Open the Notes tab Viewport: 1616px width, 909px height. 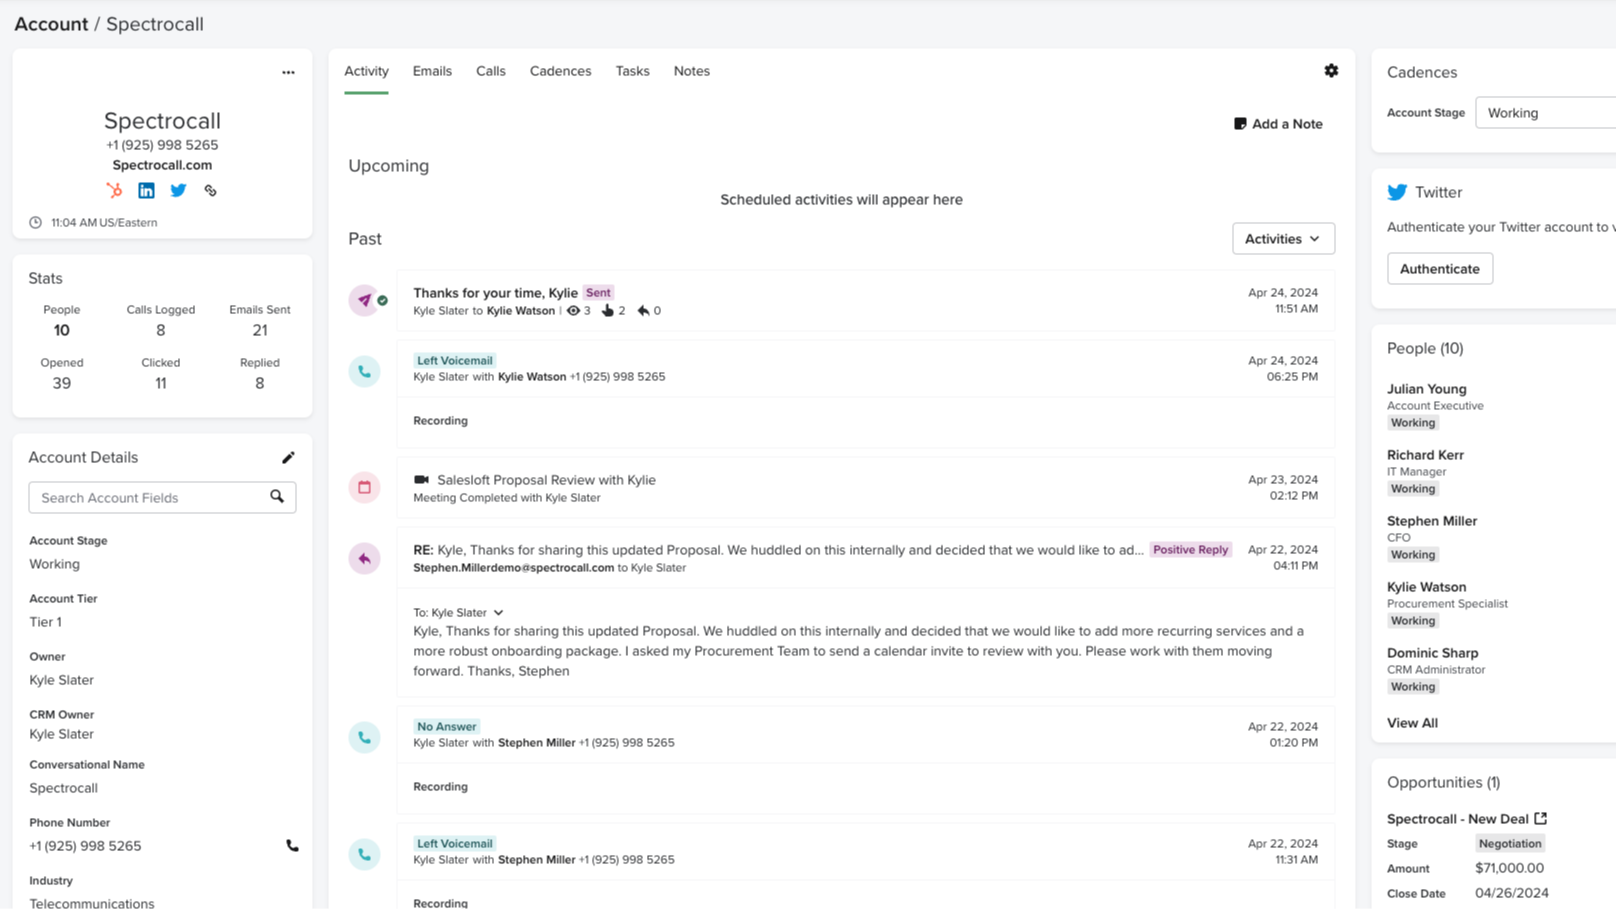point(691,71)
